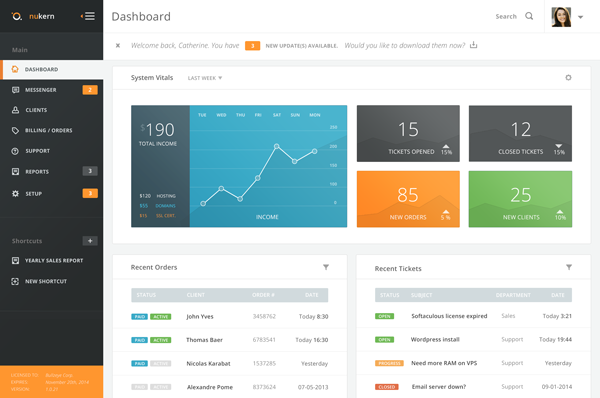Click the Dashboard home icon
Viewport: 600px width, 398px height.
pyautogui.click(x=15, y=69)
